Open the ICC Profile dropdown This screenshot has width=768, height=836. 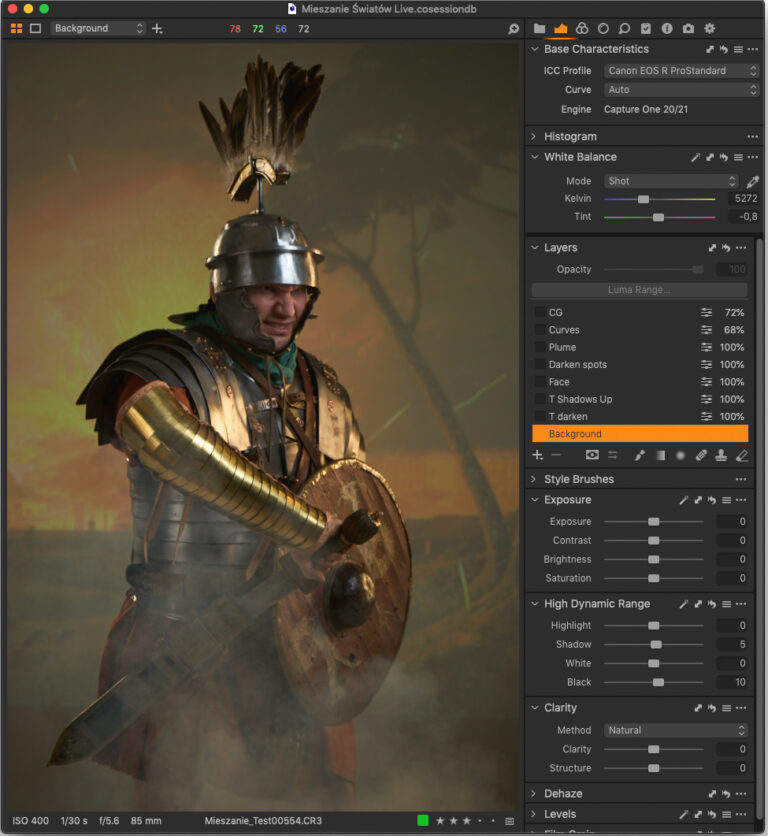[x=681, y=70]
